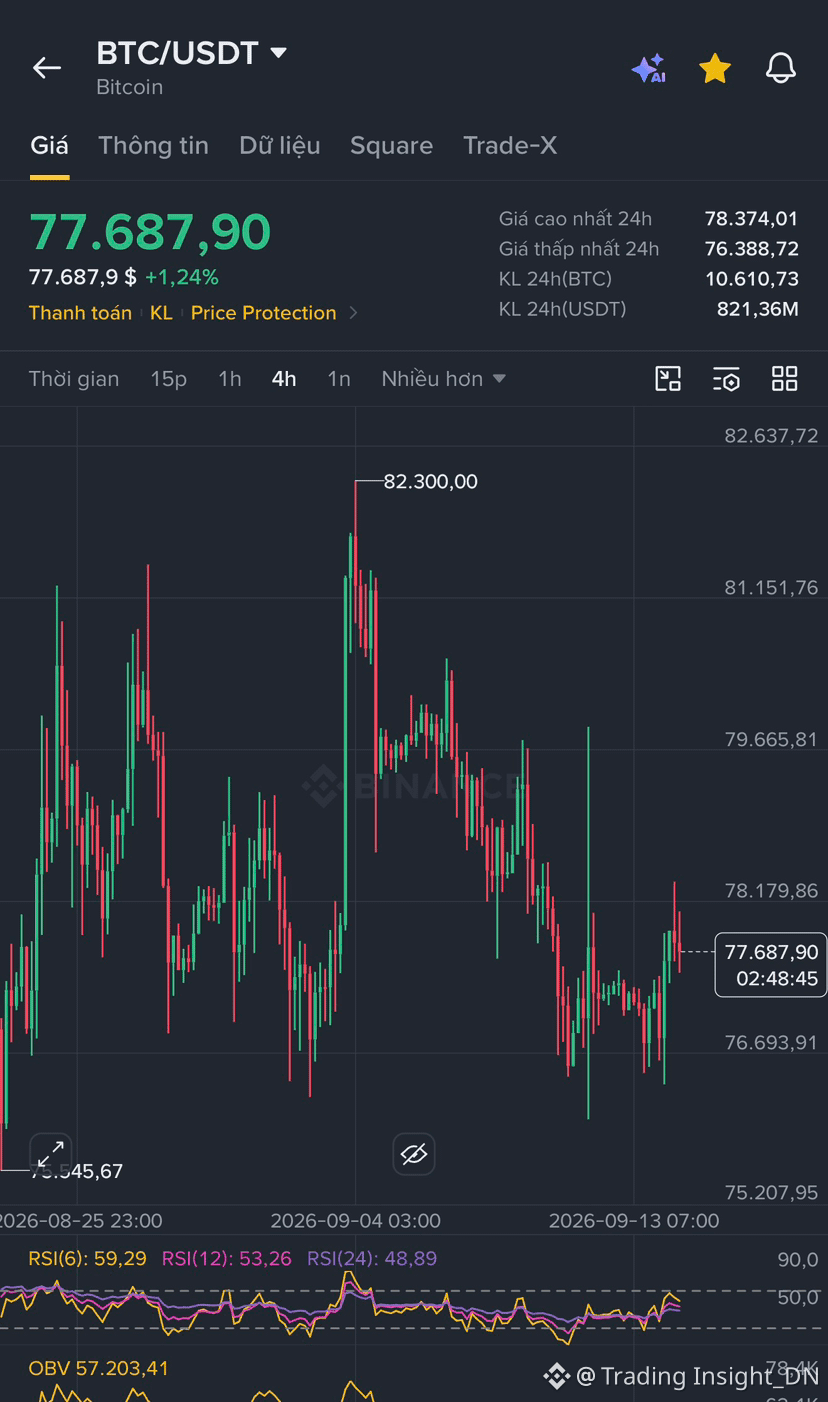Open the Nhiều hơn interval dropdown
Viewport: 828px width, 1402px height.
(x=443, y=379)
